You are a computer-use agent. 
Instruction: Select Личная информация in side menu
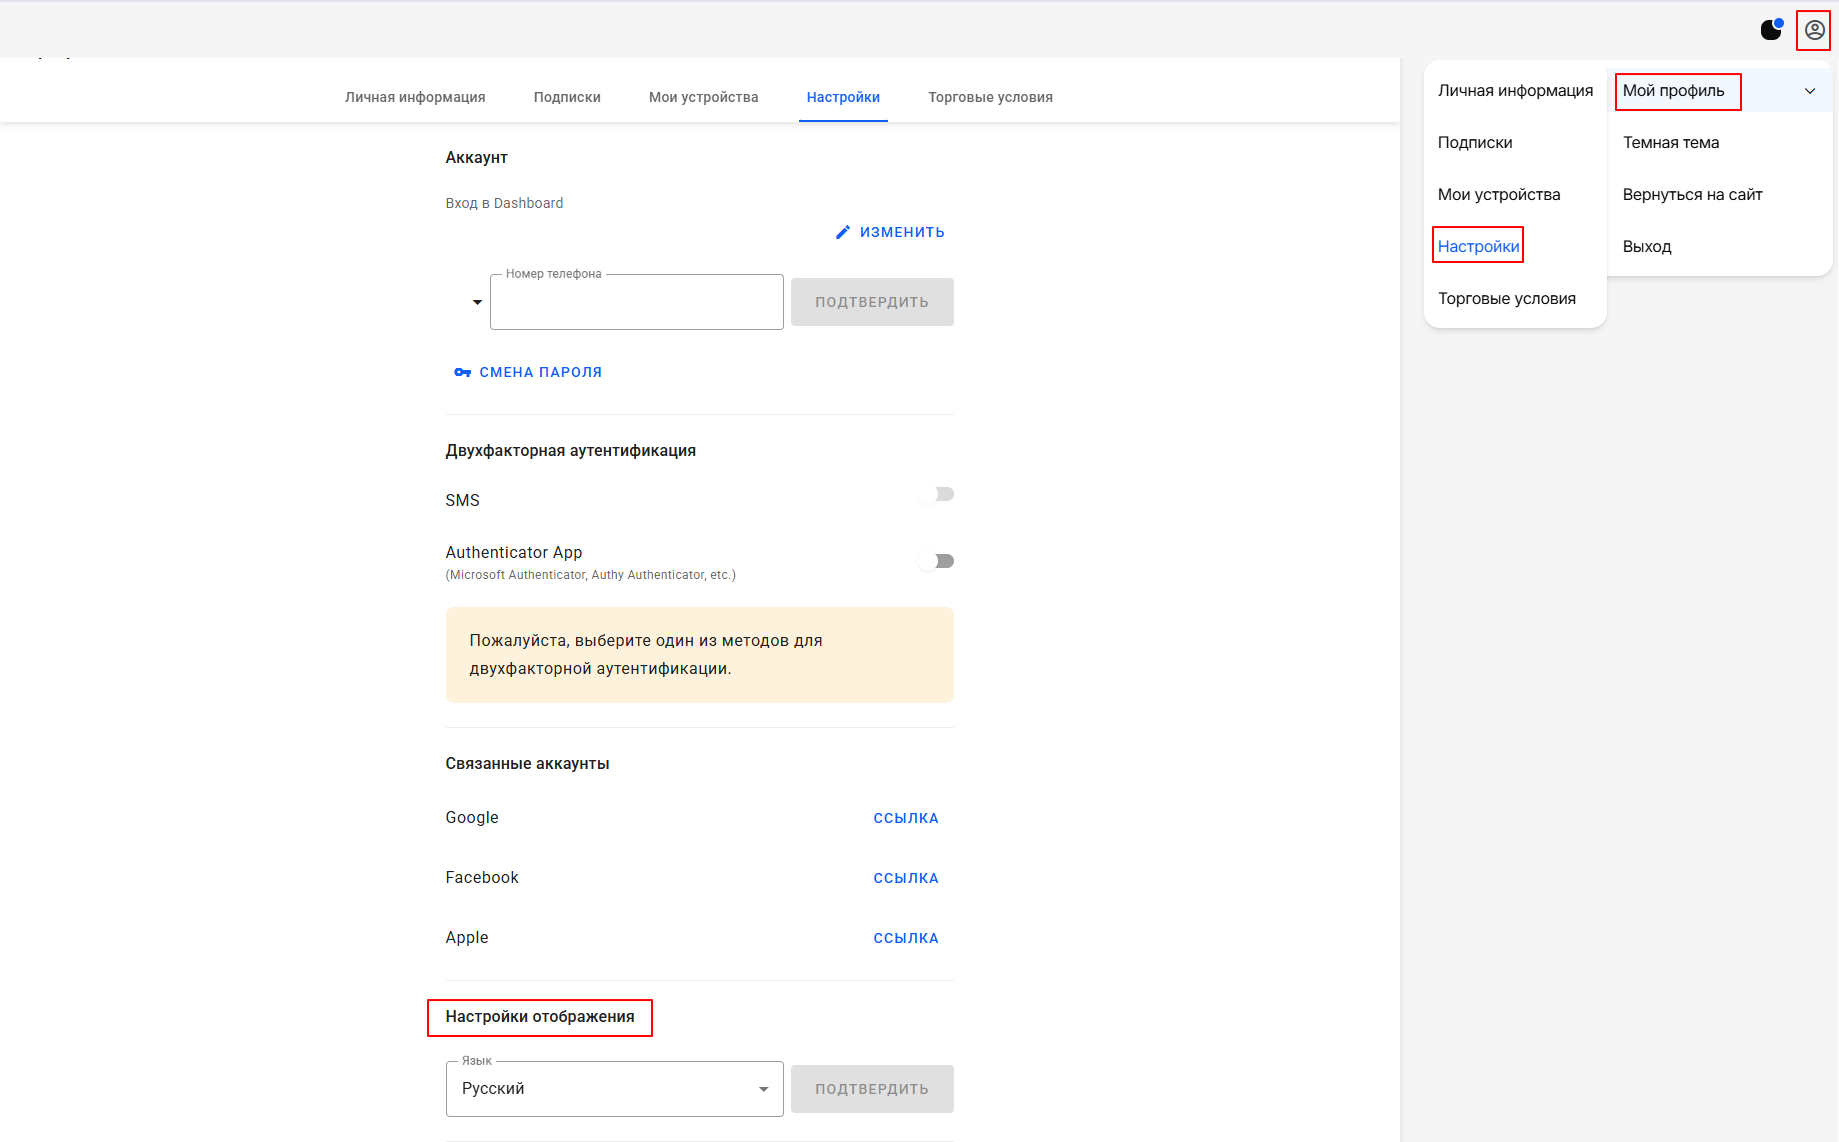(1515, 90)
